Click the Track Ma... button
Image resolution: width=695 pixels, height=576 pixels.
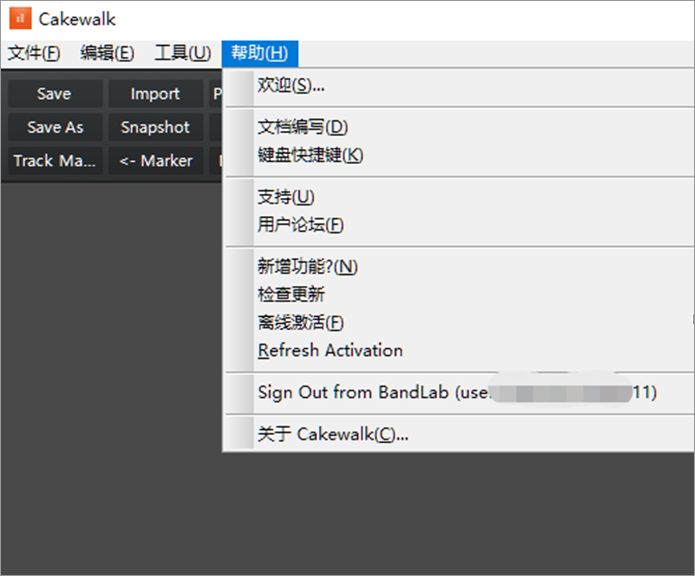[55, 160]
